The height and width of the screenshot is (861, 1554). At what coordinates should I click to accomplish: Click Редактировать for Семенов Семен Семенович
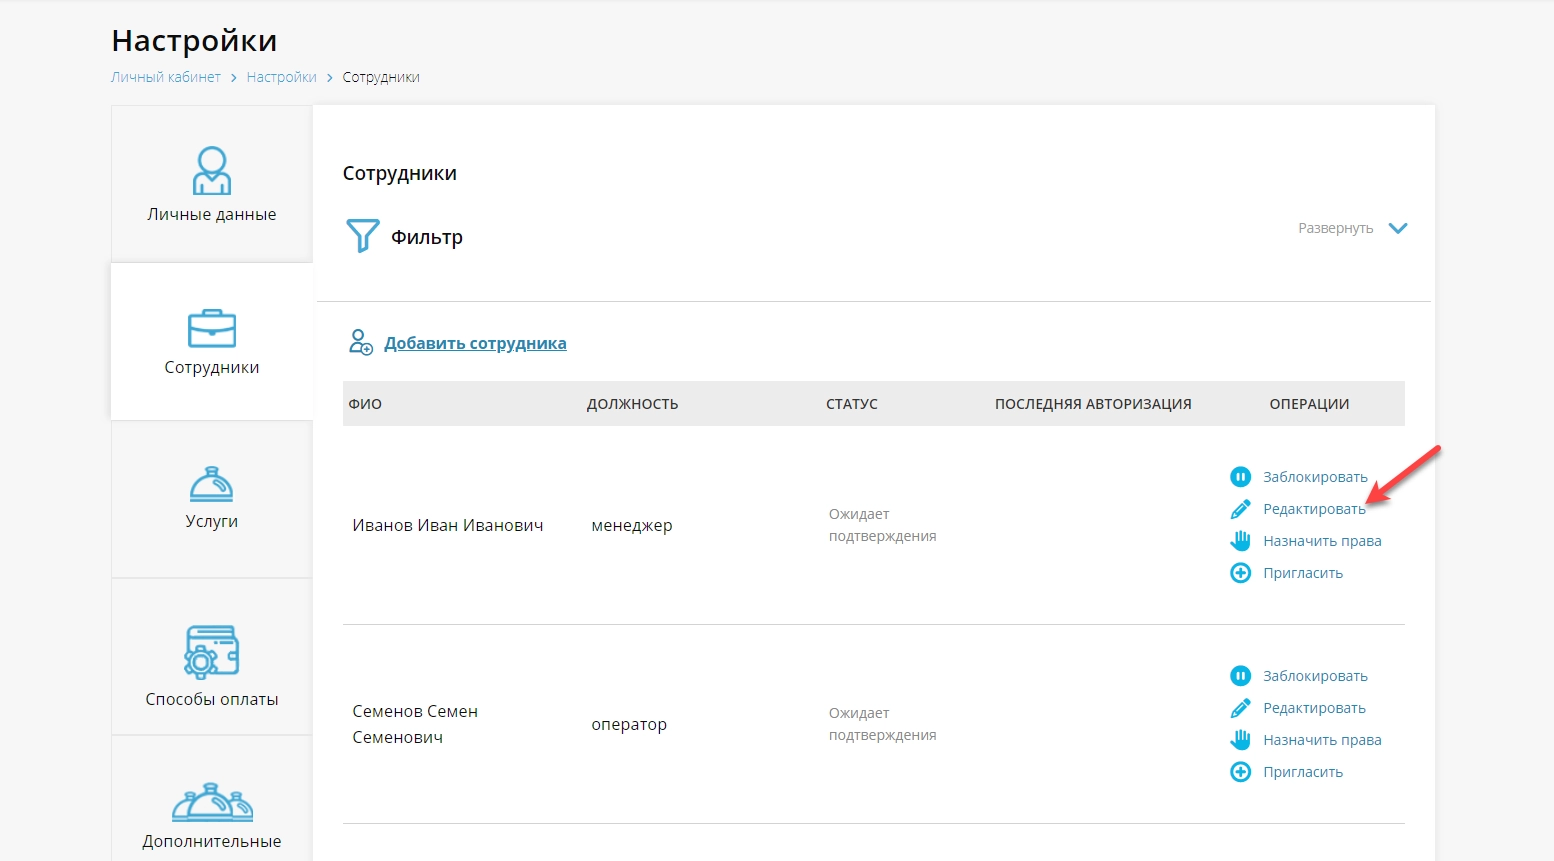[x=1314, y=708]
